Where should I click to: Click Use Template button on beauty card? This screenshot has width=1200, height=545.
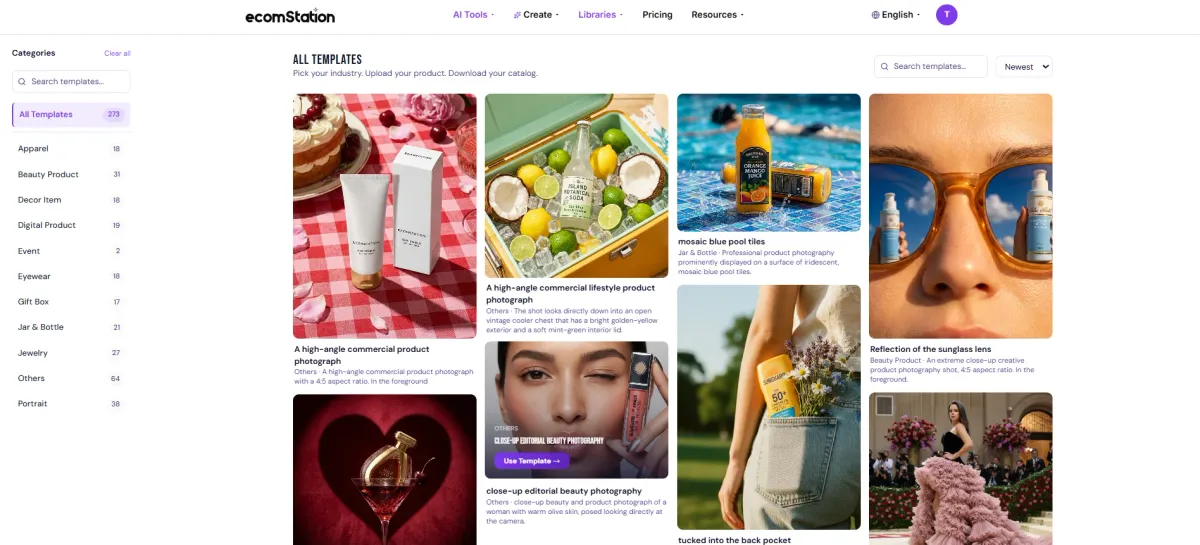[531, 461]
